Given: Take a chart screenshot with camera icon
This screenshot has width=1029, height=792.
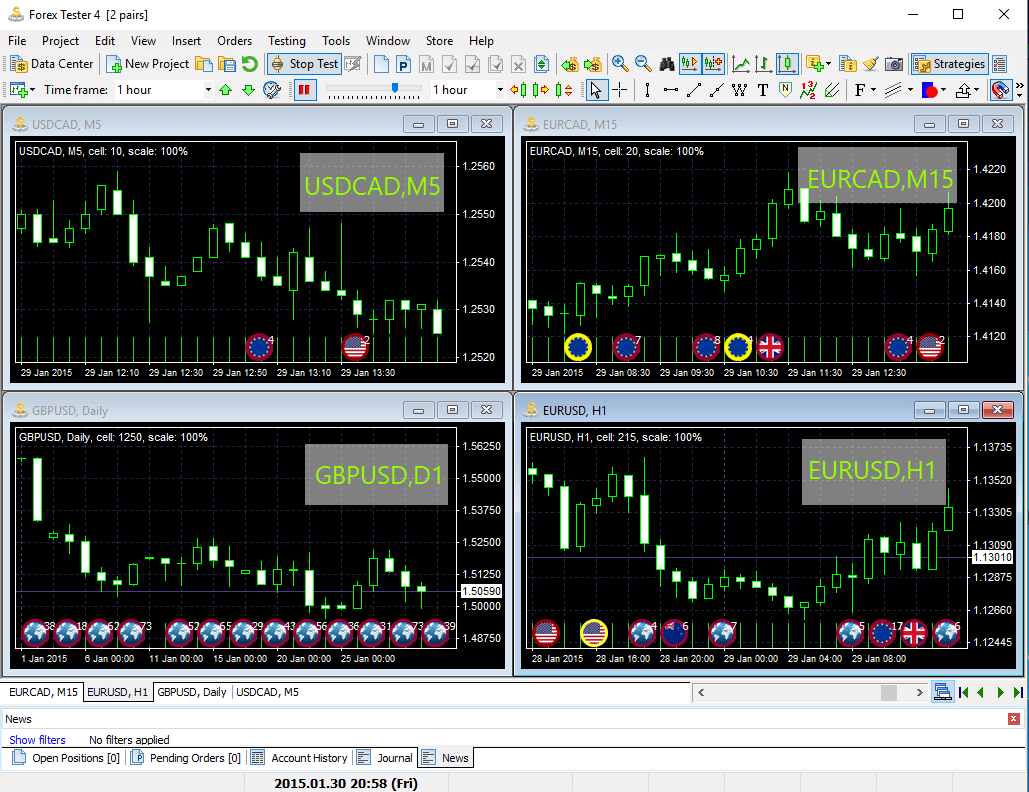Looking at the screenshot, I should point(893,64).
